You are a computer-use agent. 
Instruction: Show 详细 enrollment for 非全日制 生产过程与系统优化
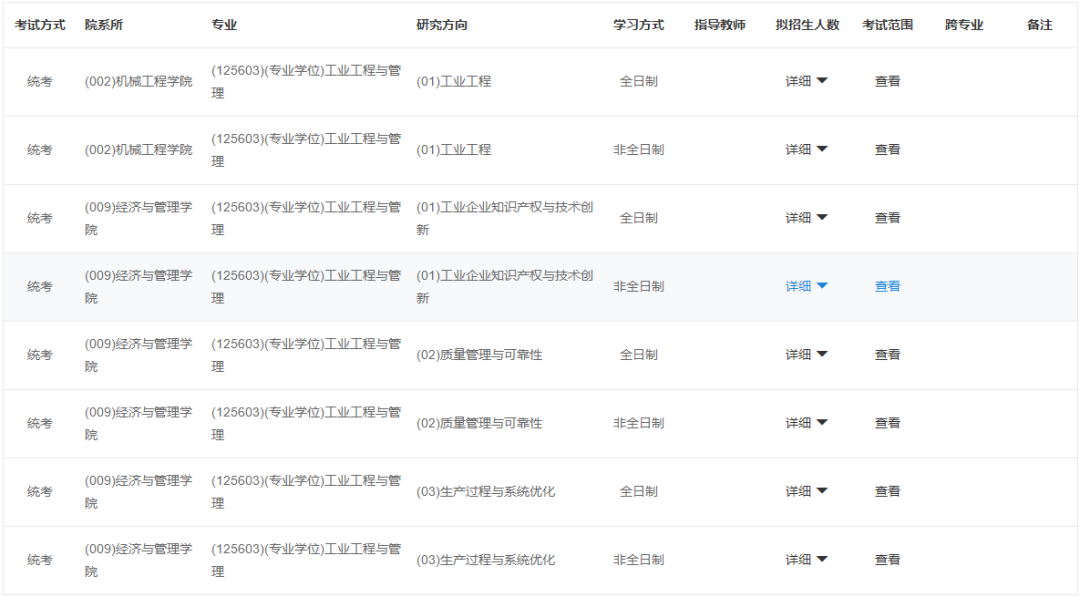click(806, 560)
